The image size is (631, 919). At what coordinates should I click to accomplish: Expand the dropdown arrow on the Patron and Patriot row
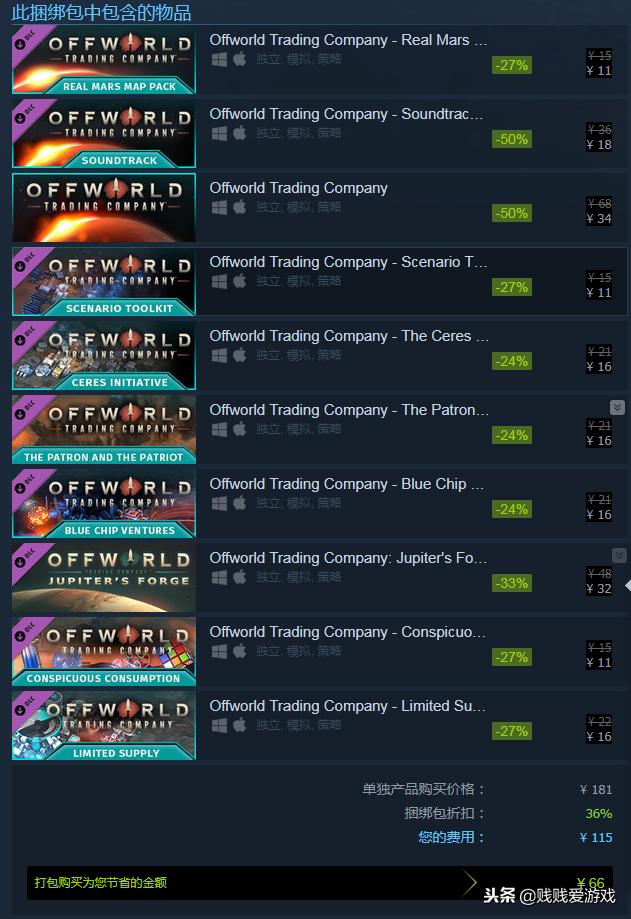click(617, 407)
